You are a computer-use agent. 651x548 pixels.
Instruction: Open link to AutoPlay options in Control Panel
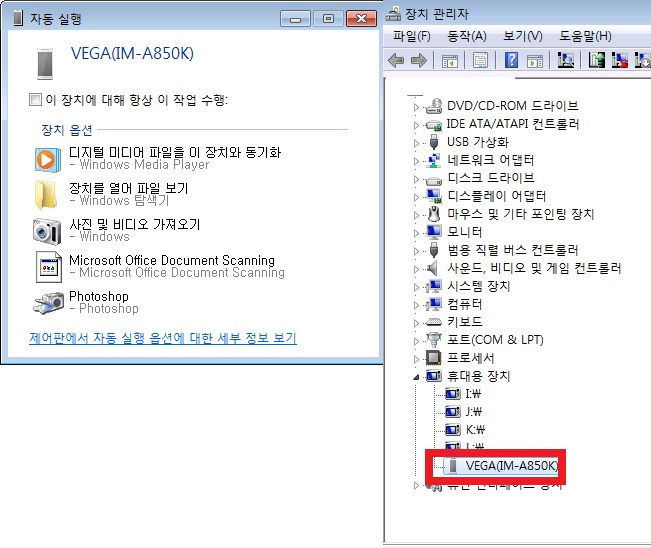click(163, 338)
